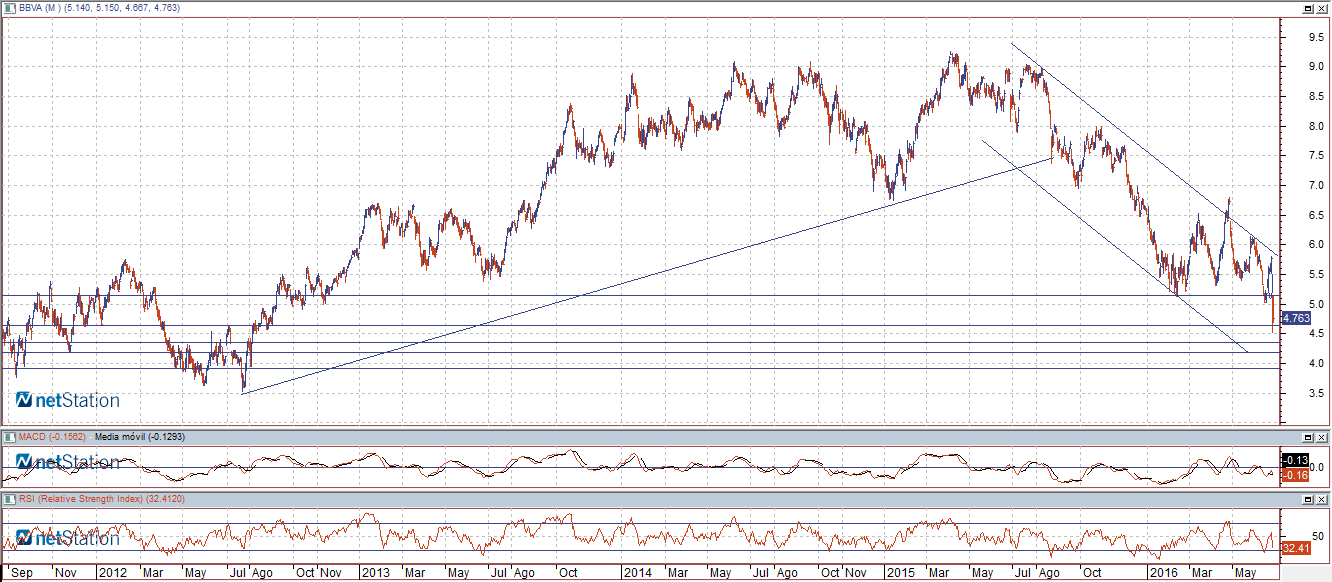Maximize the RSI indicator panel
The height and width of the screenshot is (582, 1332).
pyautogui.click(x=1308, y=499)
